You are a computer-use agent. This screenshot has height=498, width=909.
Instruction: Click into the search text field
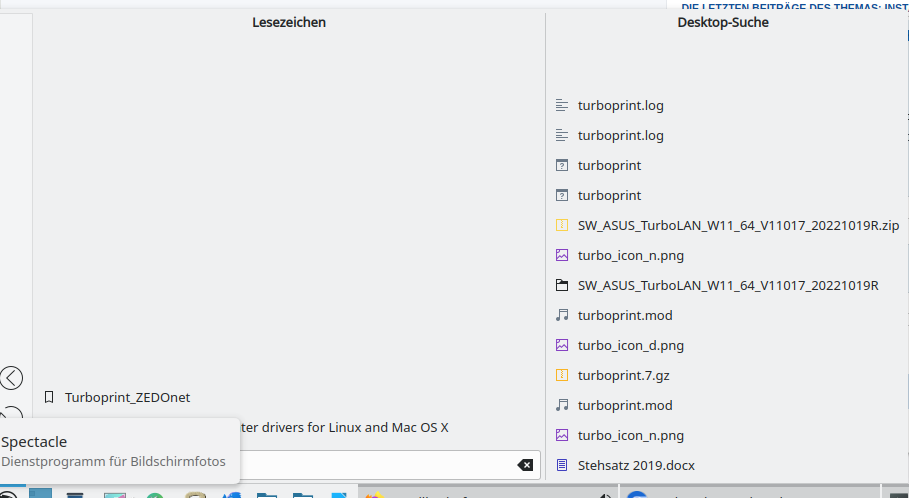tap(380, 465)
